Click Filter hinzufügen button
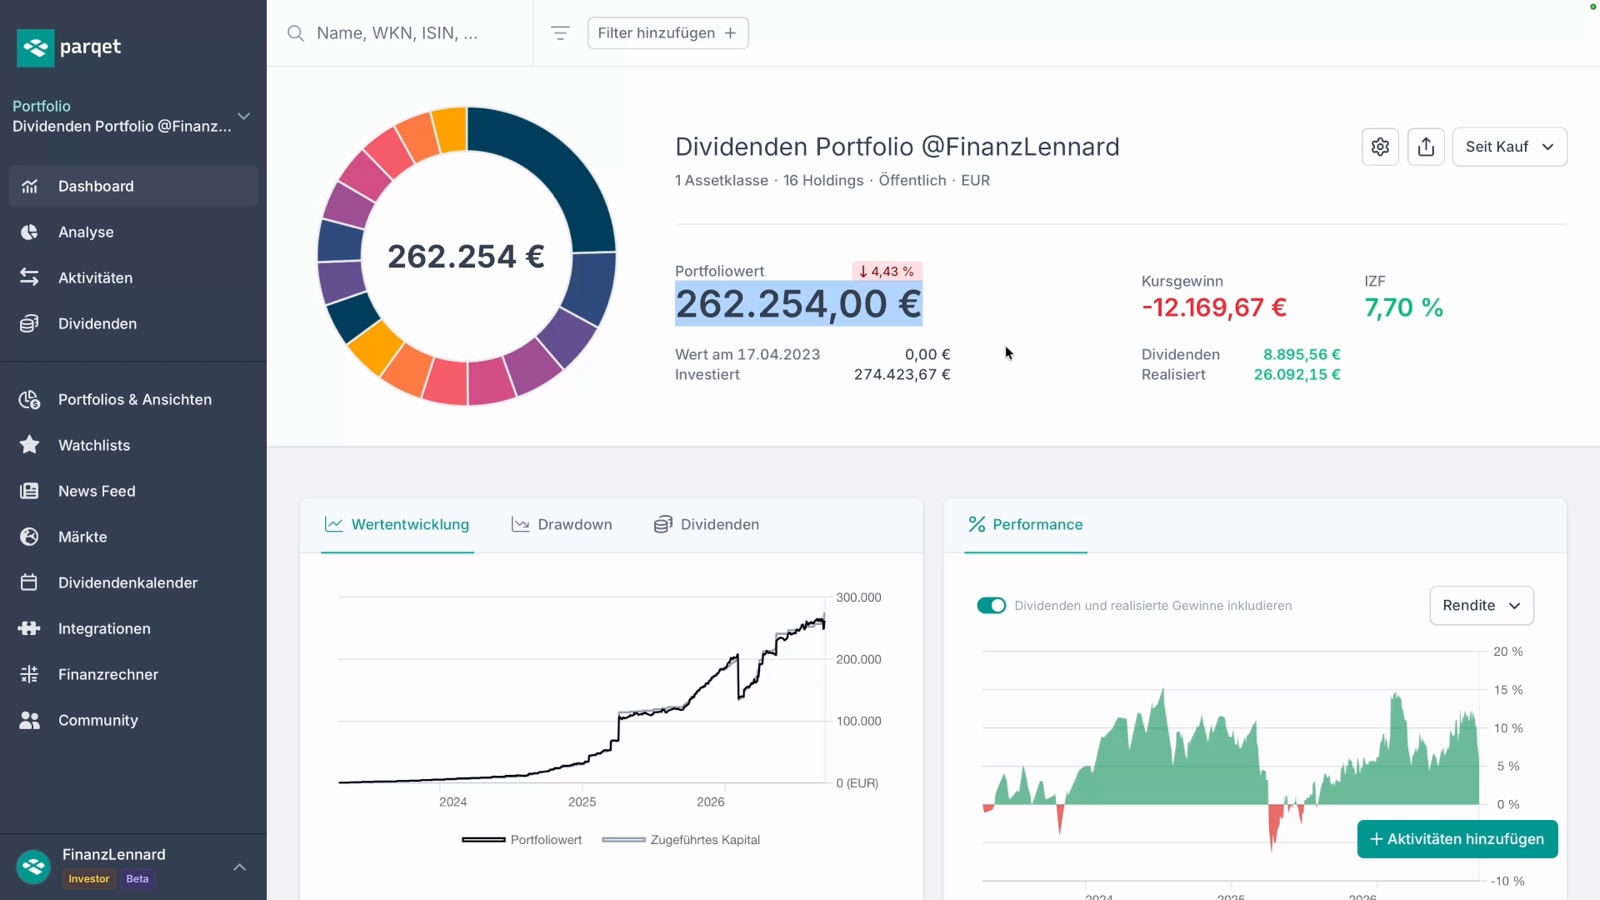1600x900 pixels. (x=668, y=33)
